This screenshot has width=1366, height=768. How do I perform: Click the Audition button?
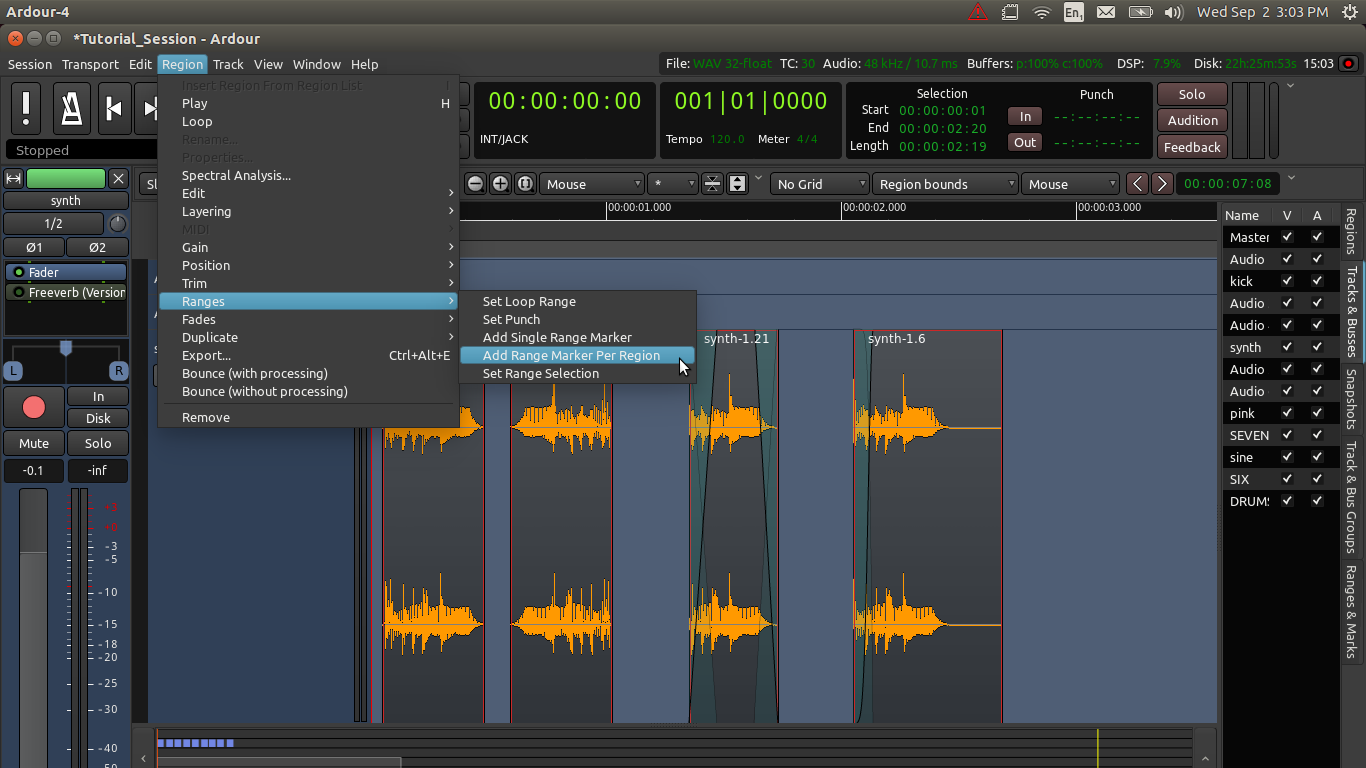coord(1193,120)
